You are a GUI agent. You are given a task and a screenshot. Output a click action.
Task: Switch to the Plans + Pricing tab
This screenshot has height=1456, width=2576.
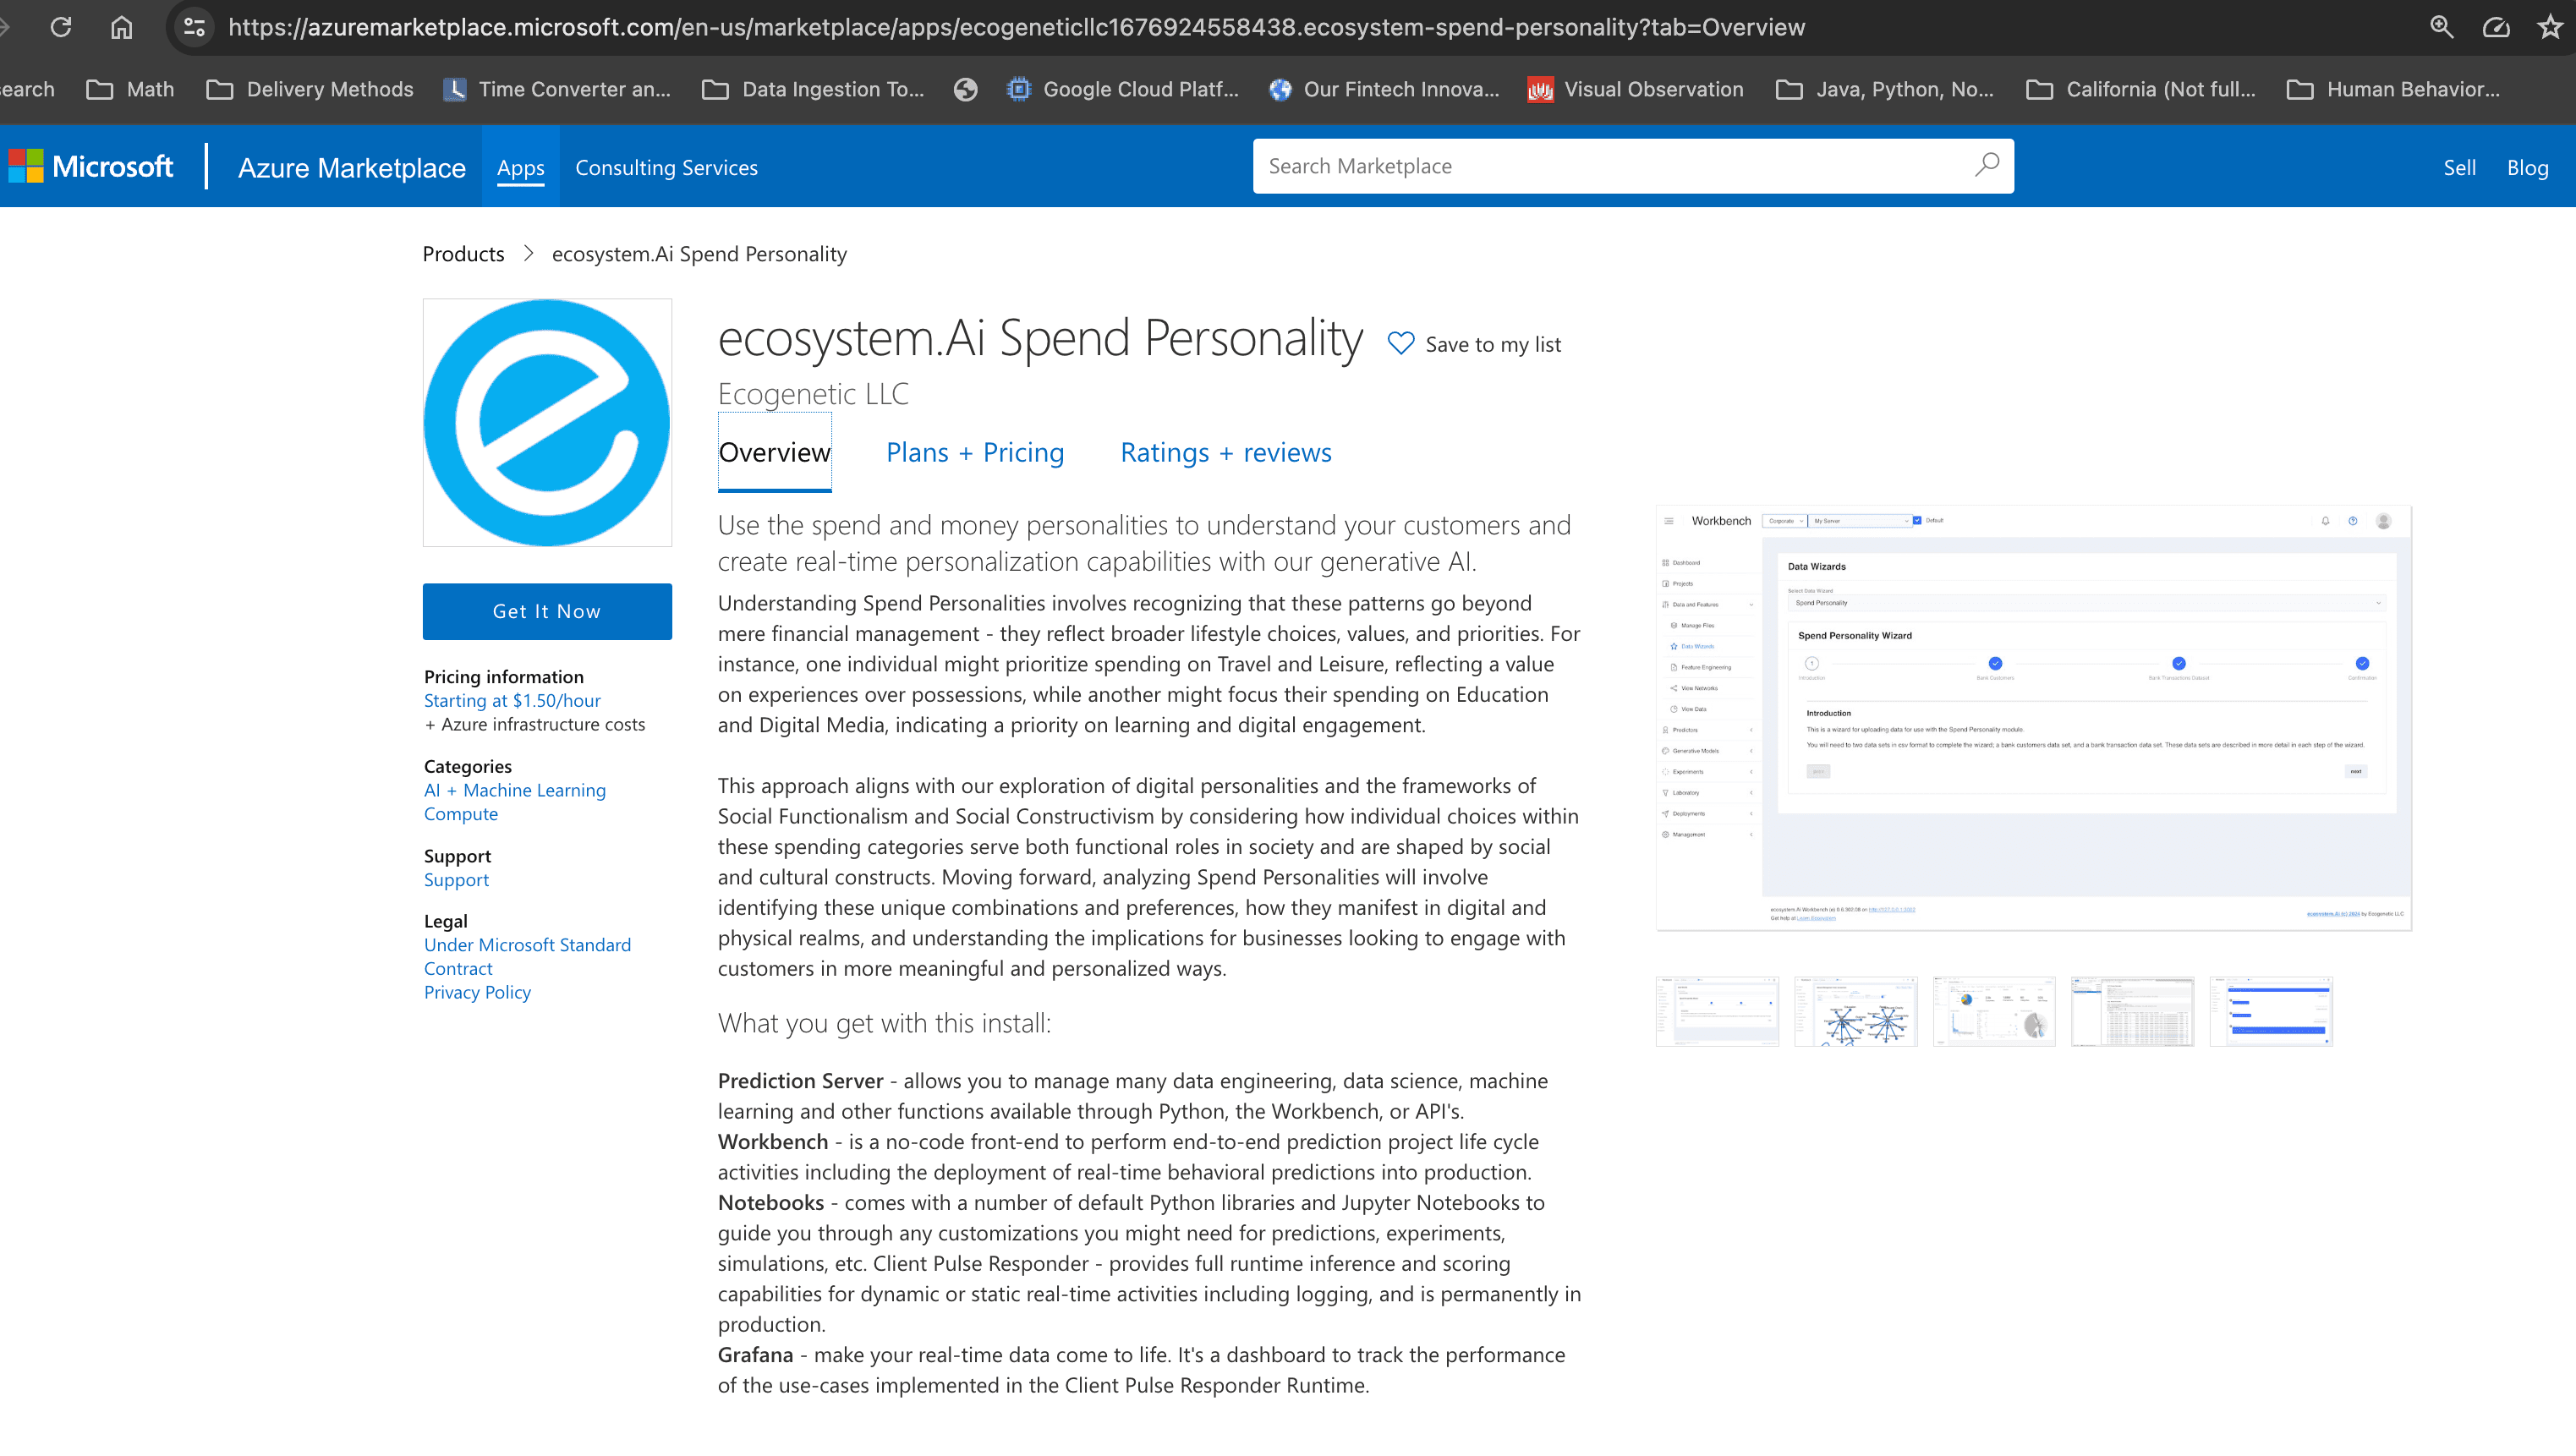(974, 452)
